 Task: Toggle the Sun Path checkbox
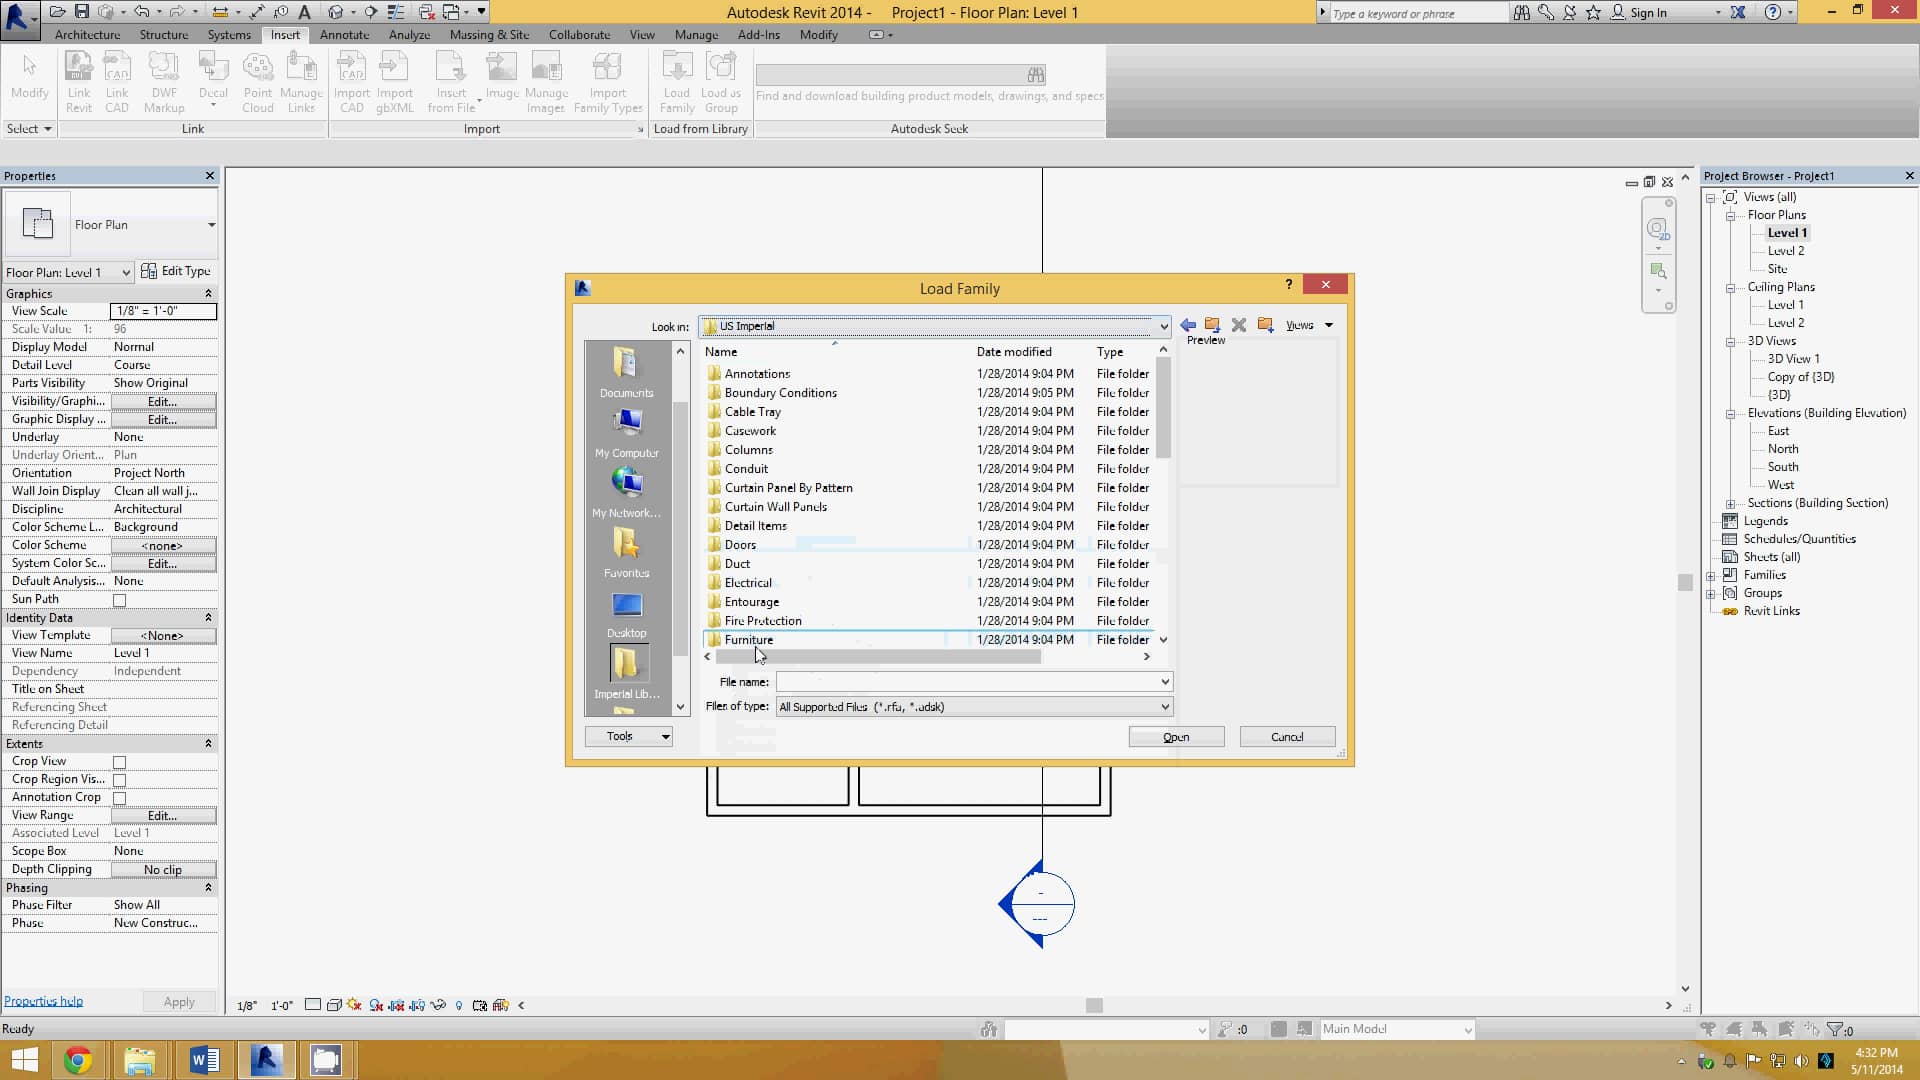pos(119,600)
